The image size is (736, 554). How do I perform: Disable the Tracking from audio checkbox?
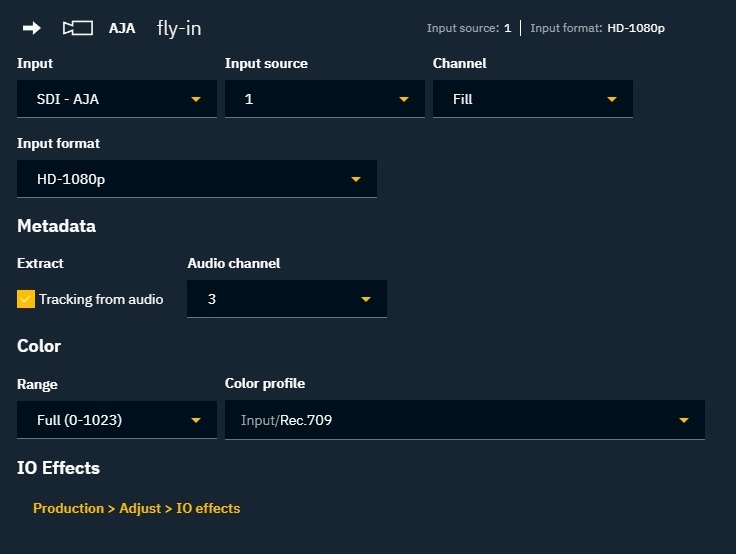click(x=26, y=299)
